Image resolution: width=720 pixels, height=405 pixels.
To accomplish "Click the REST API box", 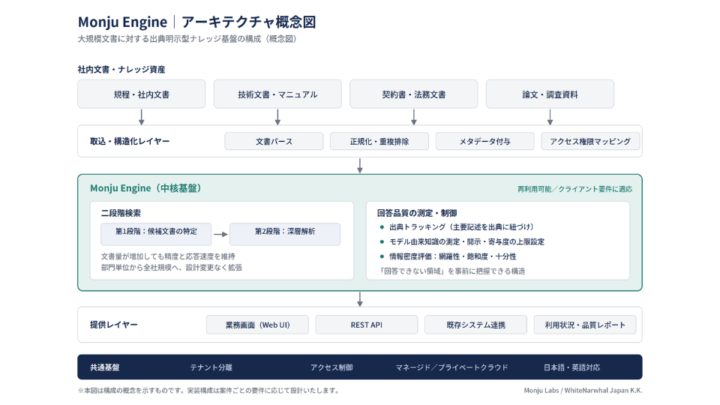I will tap(366, 325).
